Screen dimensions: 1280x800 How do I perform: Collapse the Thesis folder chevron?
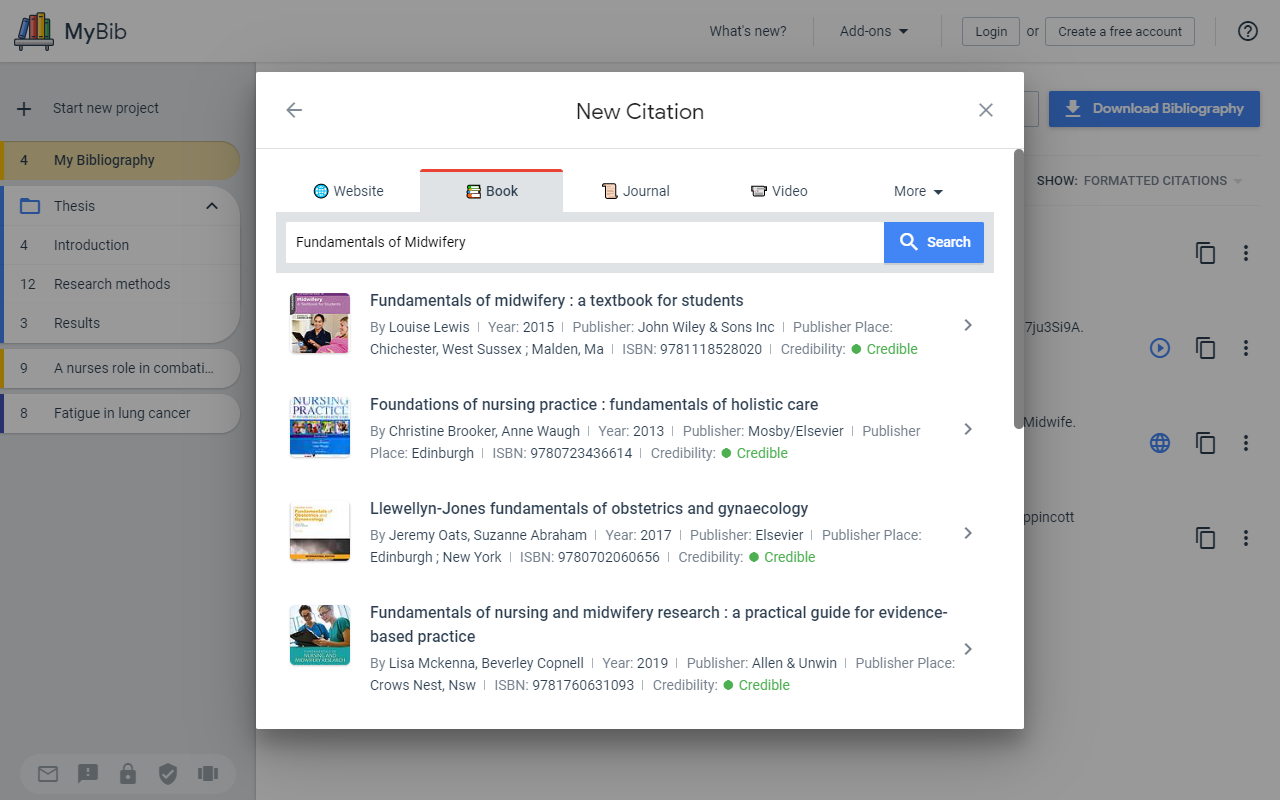(x=212, y=206)
